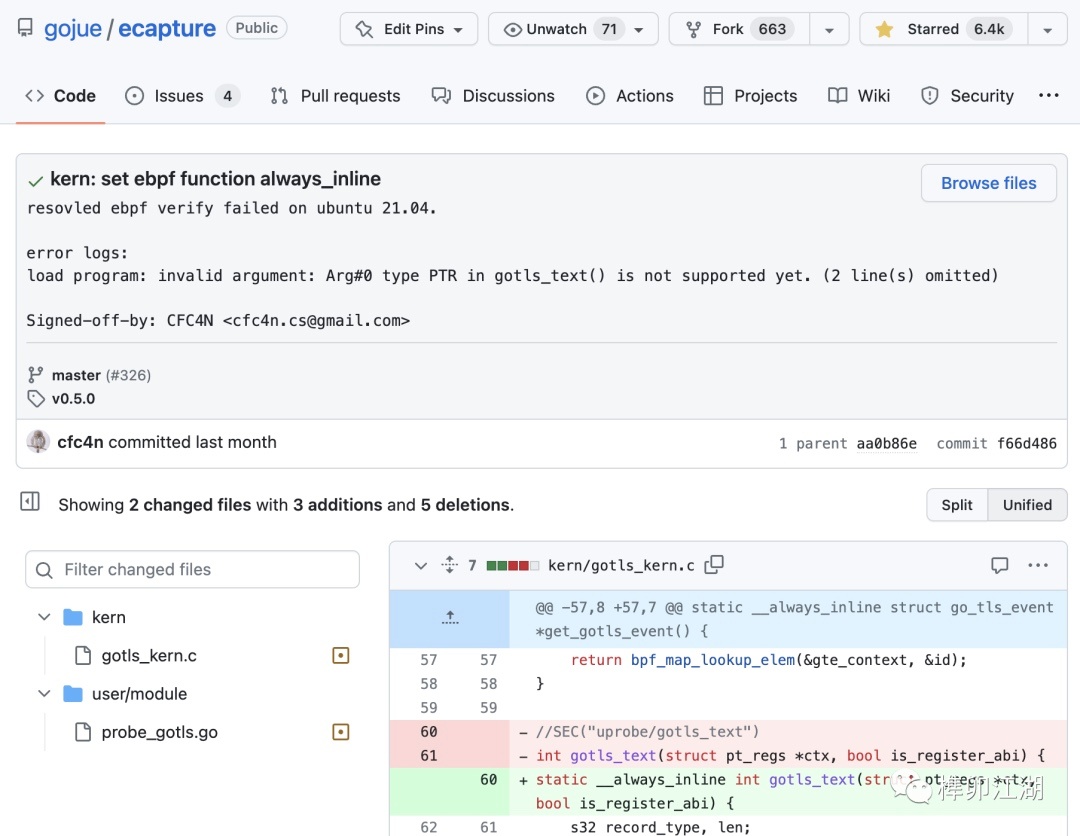
Task: Select the kern folder in file tree
Action: (x=109, y=617)
